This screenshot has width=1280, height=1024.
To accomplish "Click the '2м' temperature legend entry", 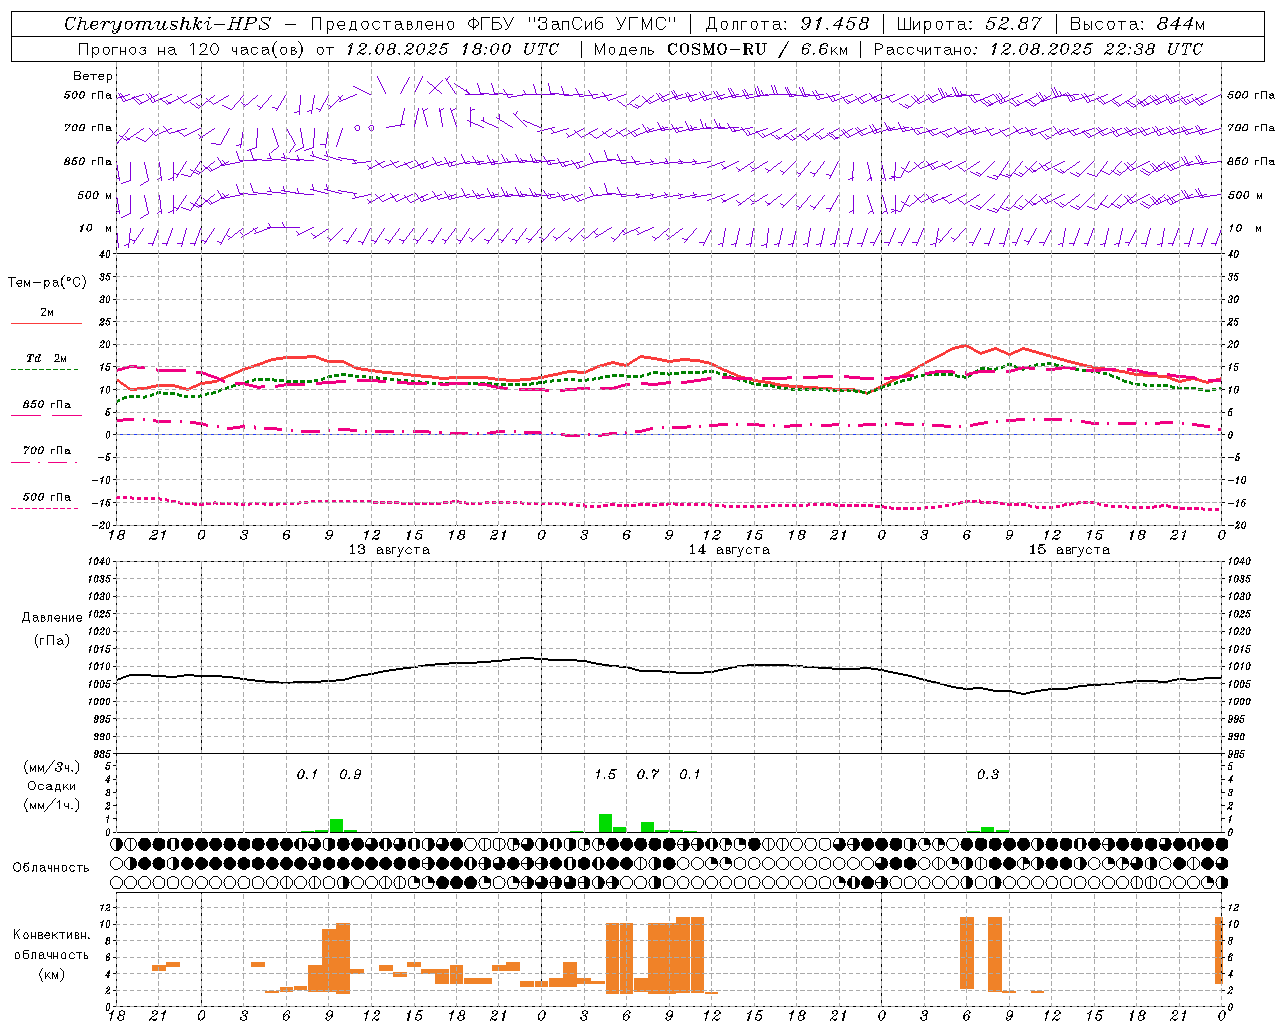I will point(47,313).
